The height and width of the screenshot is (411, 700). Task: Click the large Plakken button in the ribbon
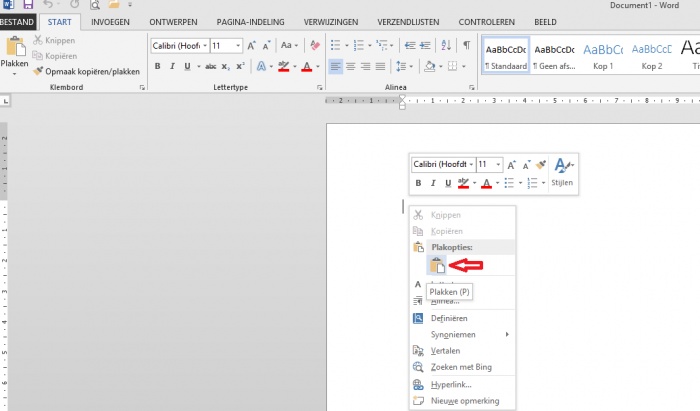tap(15, 52)
